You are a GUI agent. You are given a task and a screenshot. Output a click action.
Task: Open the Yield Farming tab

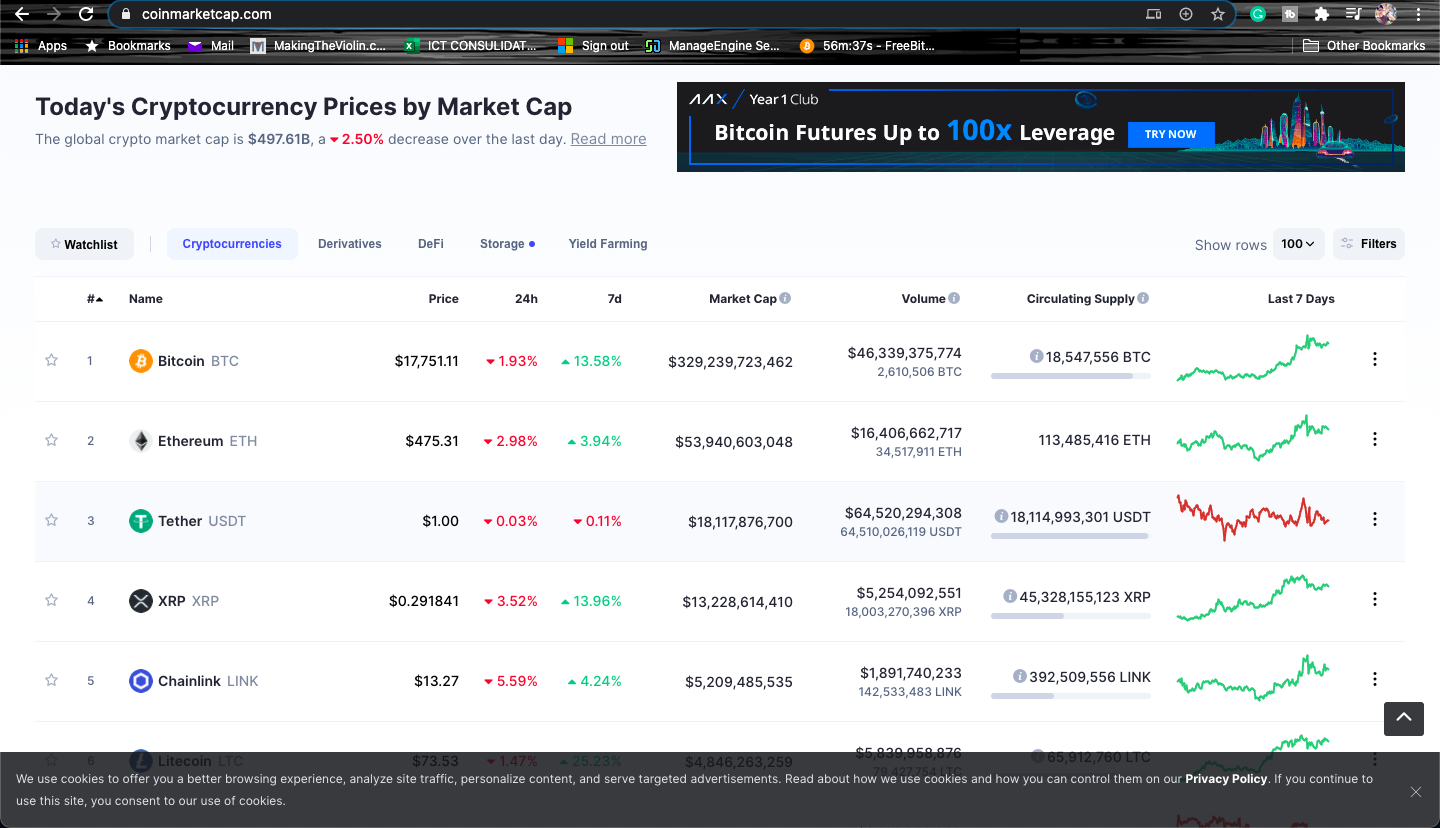pos(608,244)
